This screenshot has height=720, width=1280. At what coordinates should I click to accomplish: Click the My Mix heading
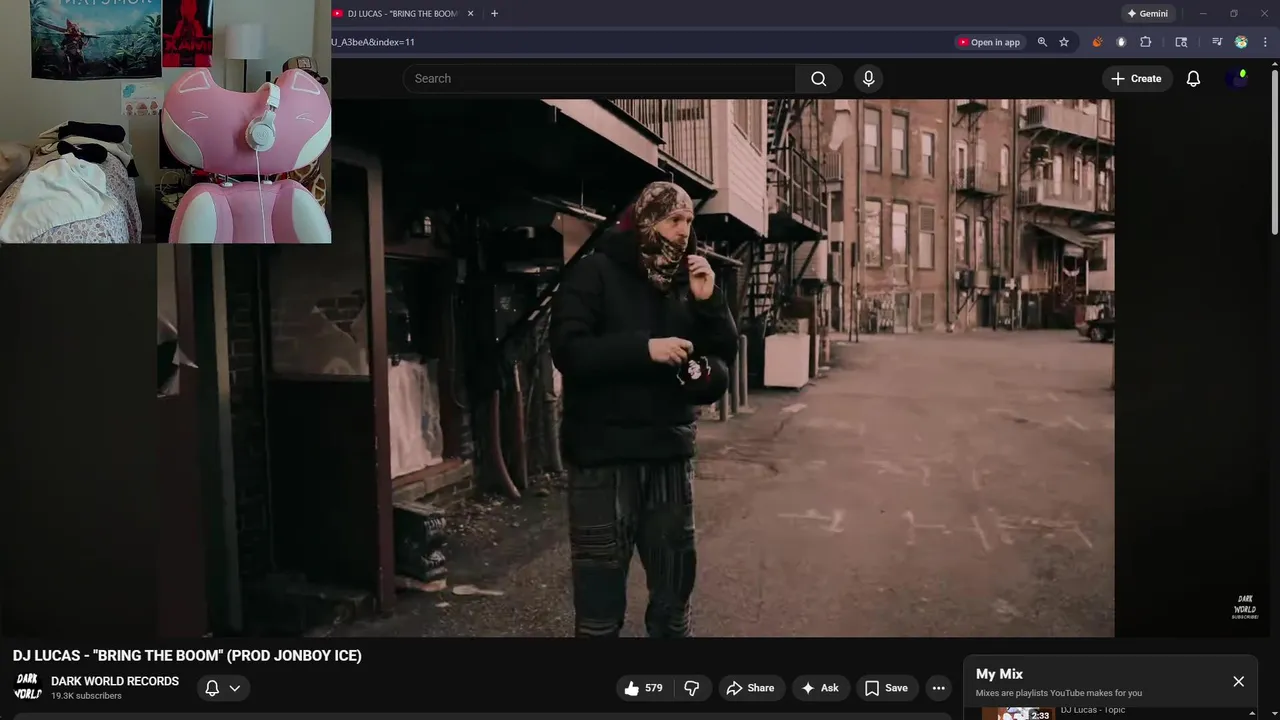tap(999, 674)
